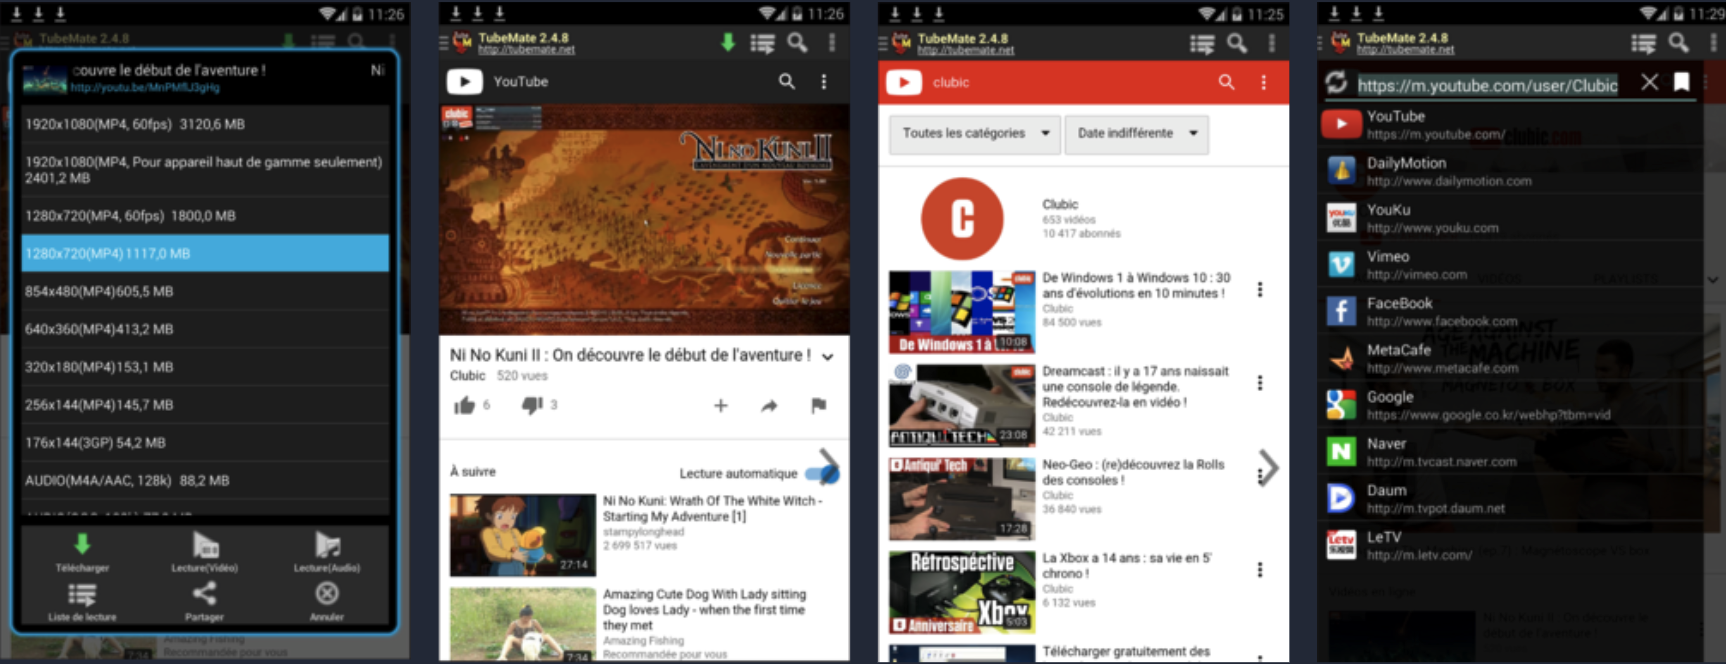
Task: Clear the URL with the X icon
Action: coord(1650,82)
